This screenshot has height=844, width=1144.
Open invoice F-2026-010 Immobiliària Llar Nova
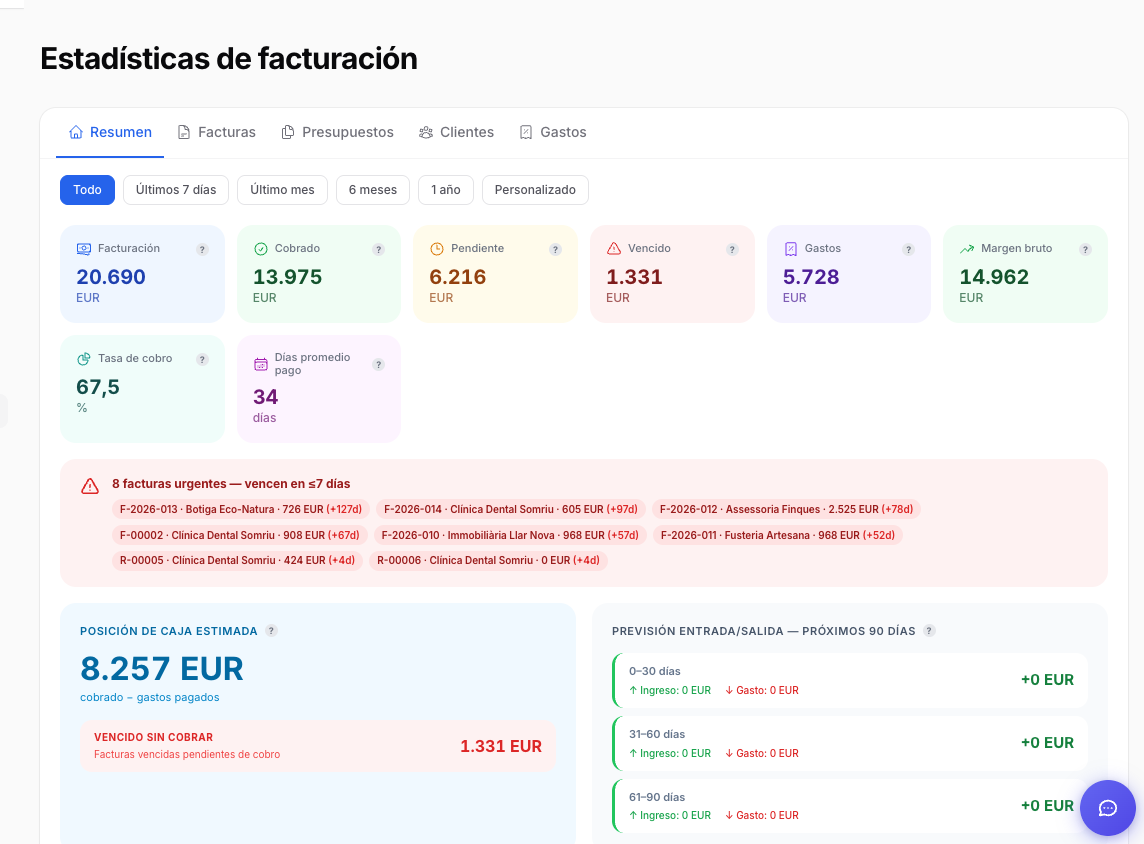510,535
